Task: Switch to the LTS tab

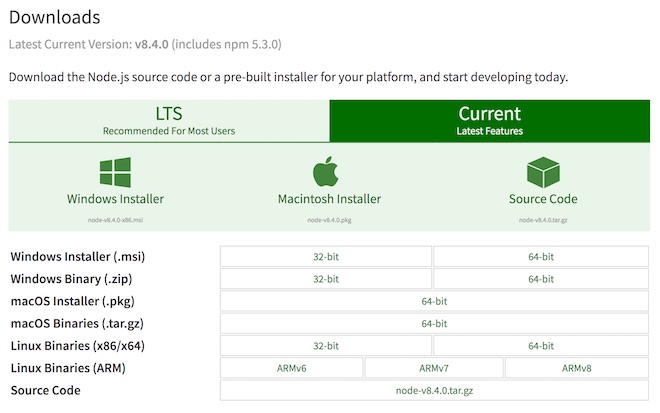Action: point(169,121)
